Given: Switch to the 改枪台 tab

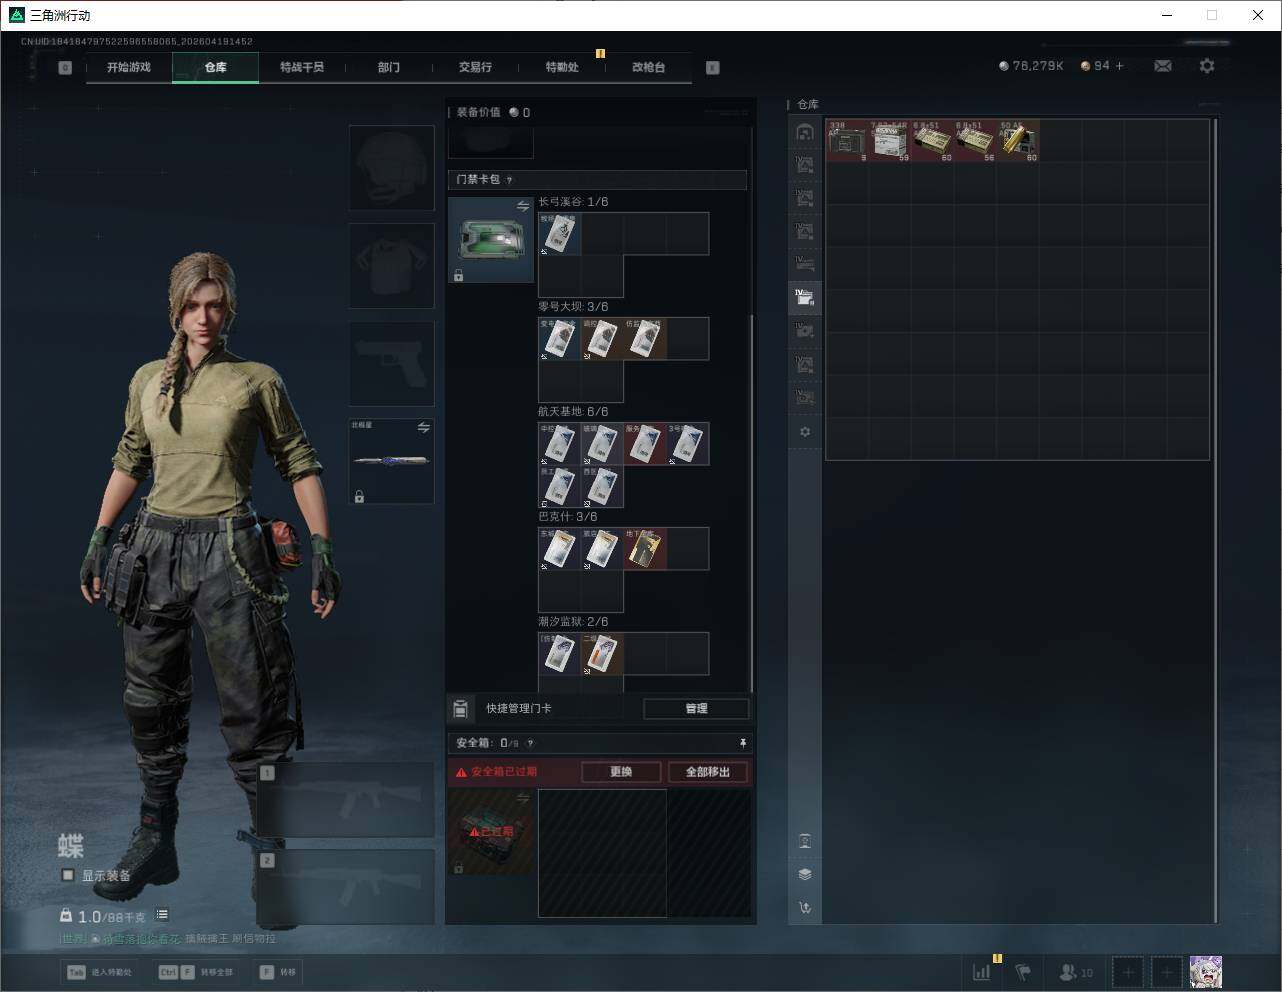Looking at the screenshot, I should pos(648,67).
